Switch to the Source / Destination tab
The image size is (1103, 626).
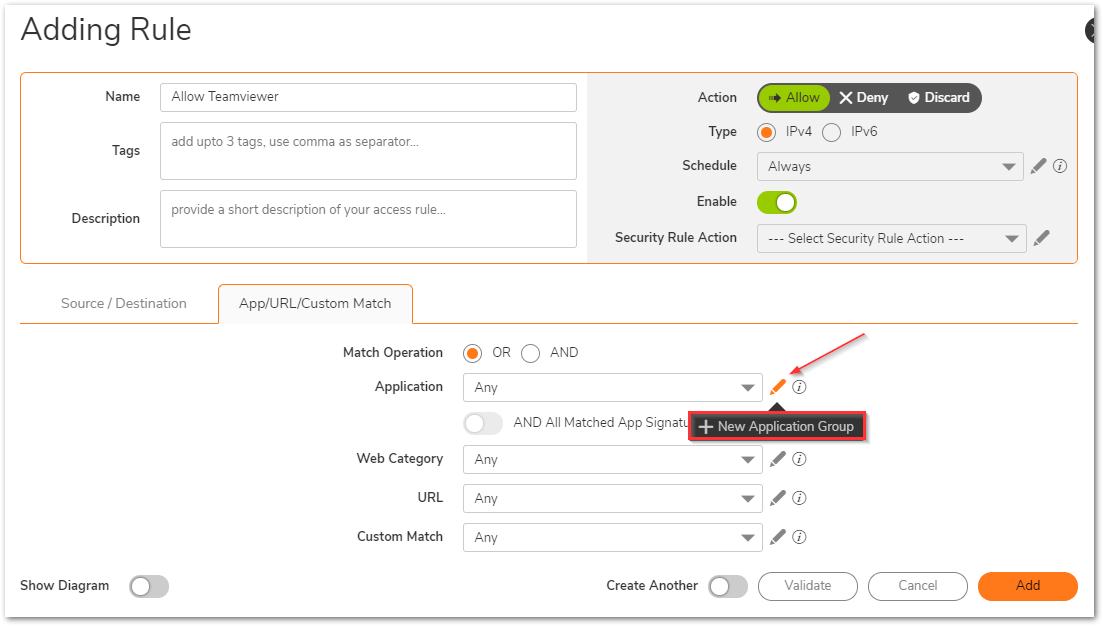pyautogui.click(x=124, y=304)
